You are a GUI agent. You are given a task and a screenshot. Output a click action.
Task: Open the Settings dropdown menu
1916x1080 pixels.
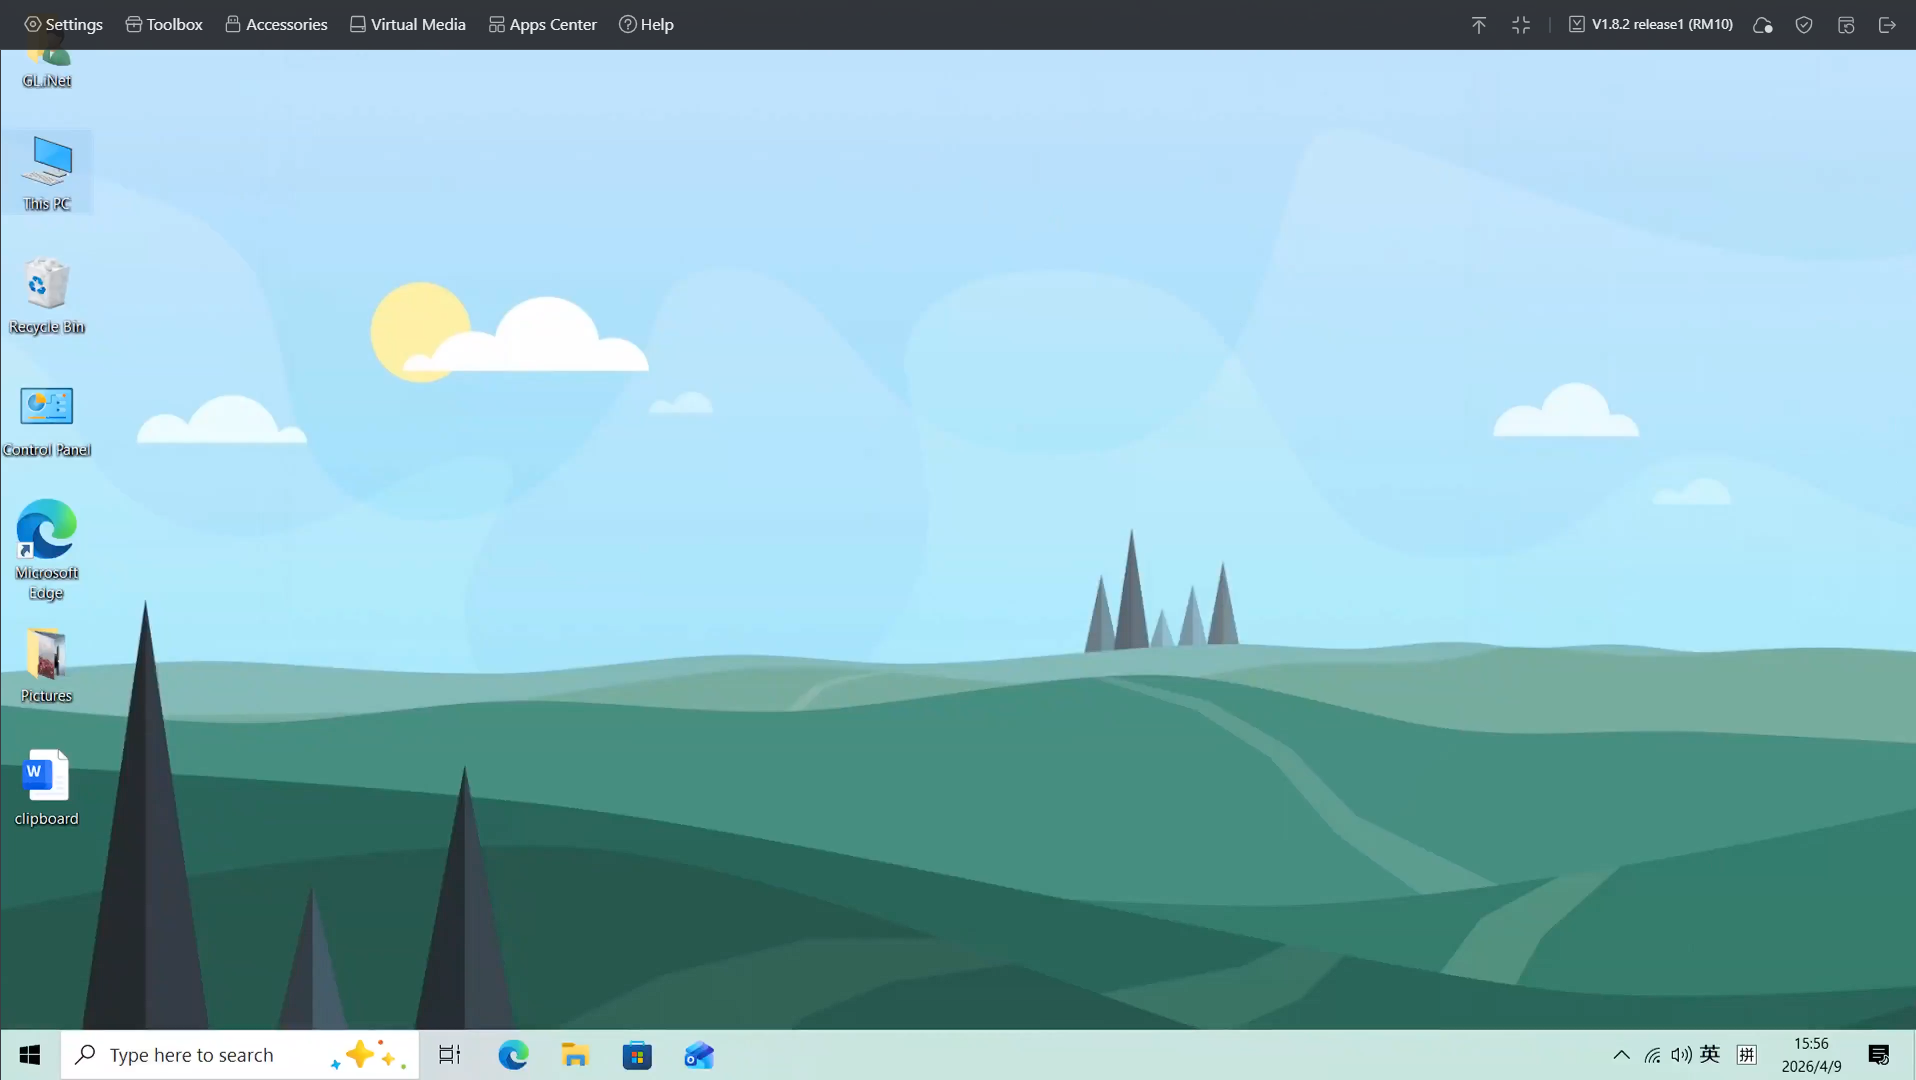click(x=62, y=24)
